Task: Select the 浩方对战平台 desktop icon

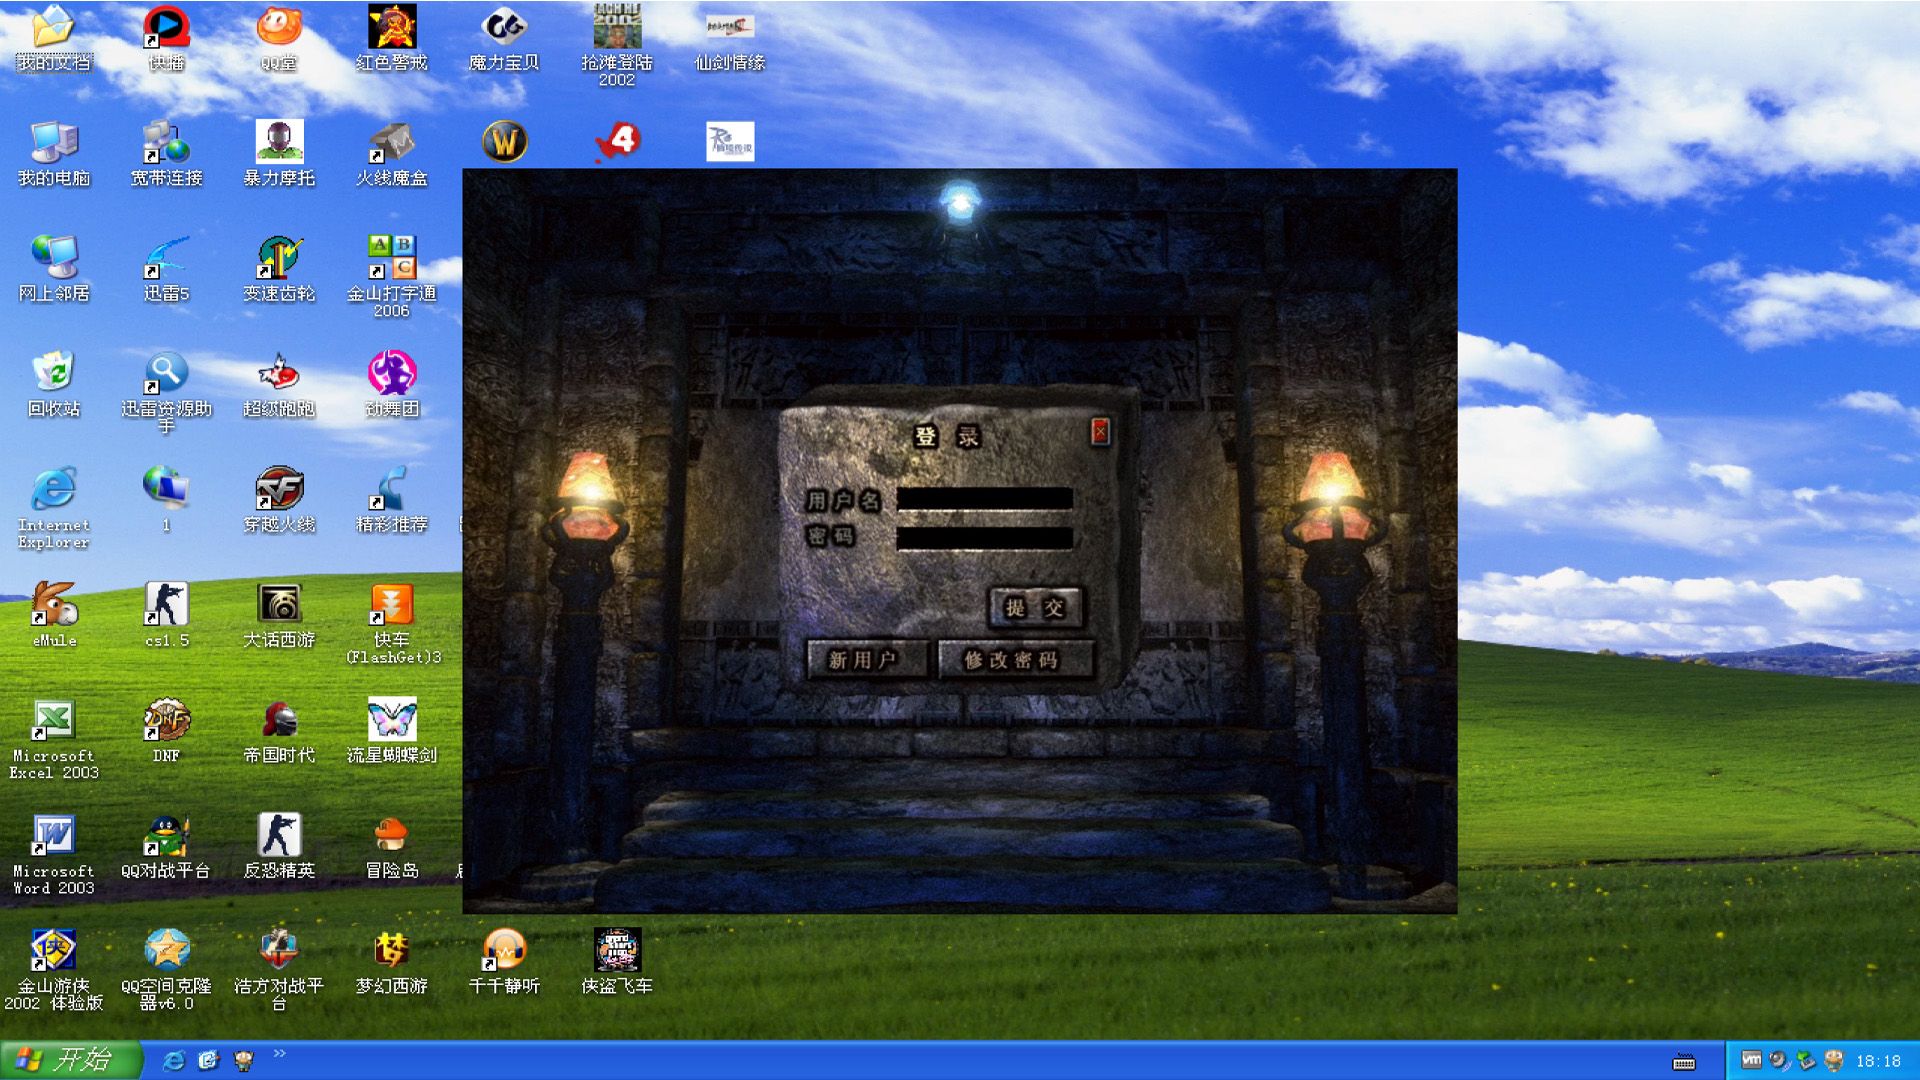Action: coord(279,969)
